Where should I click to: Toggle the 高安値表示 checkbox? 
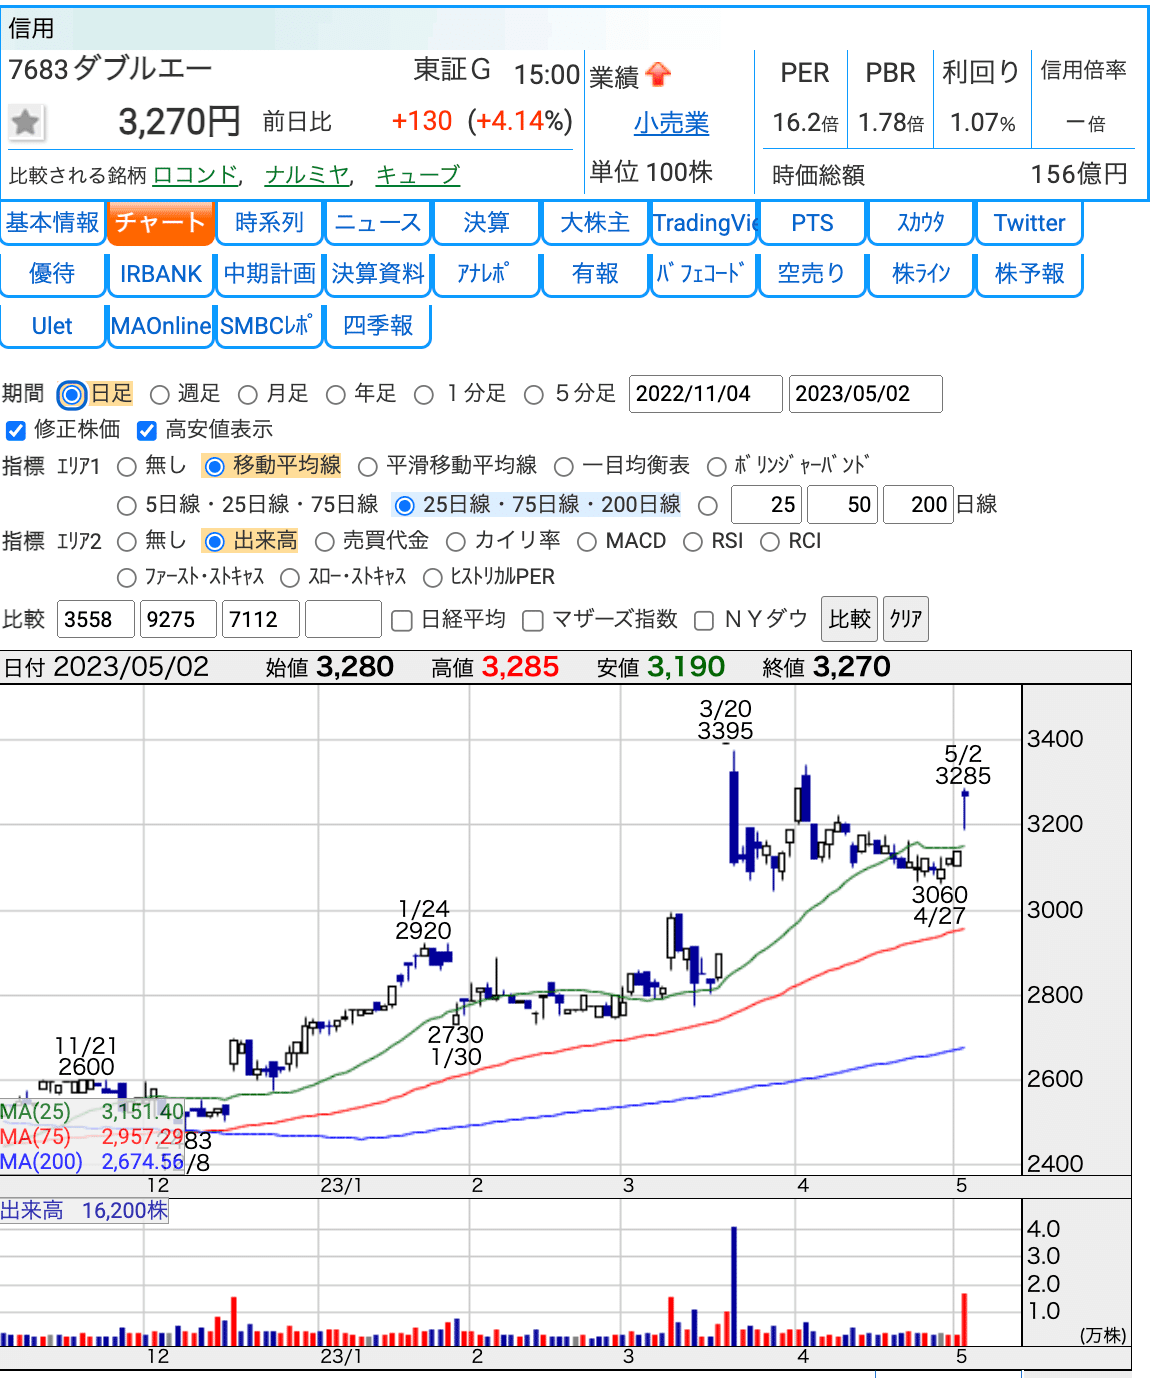click(147, 430)
